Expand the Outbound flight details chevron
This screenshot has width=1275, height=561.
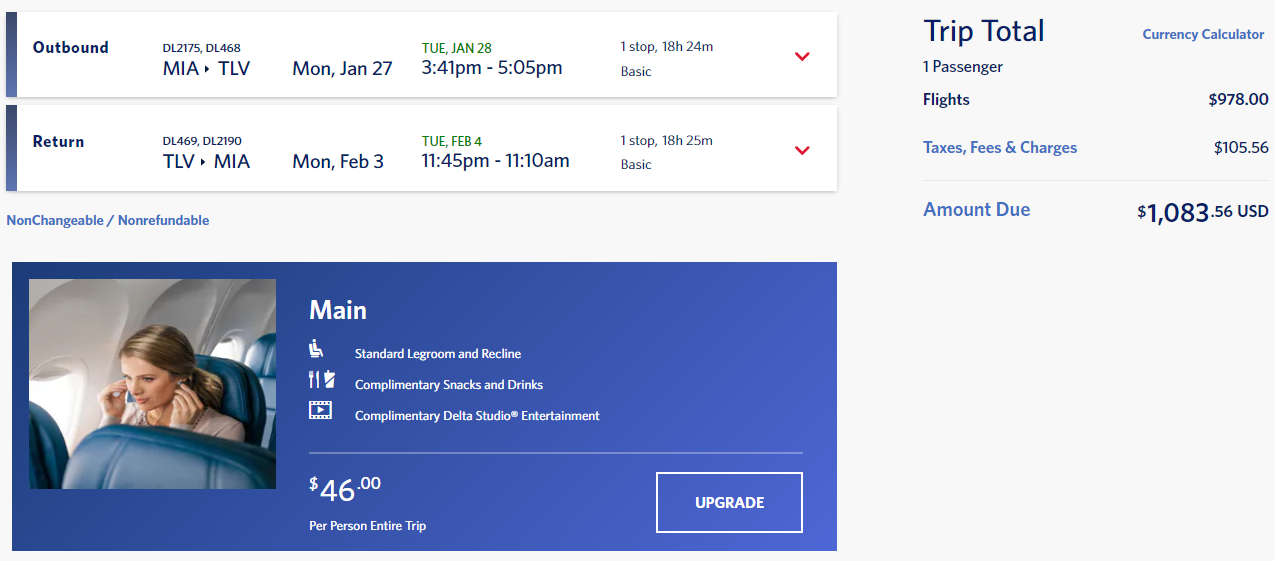(802, 57)
